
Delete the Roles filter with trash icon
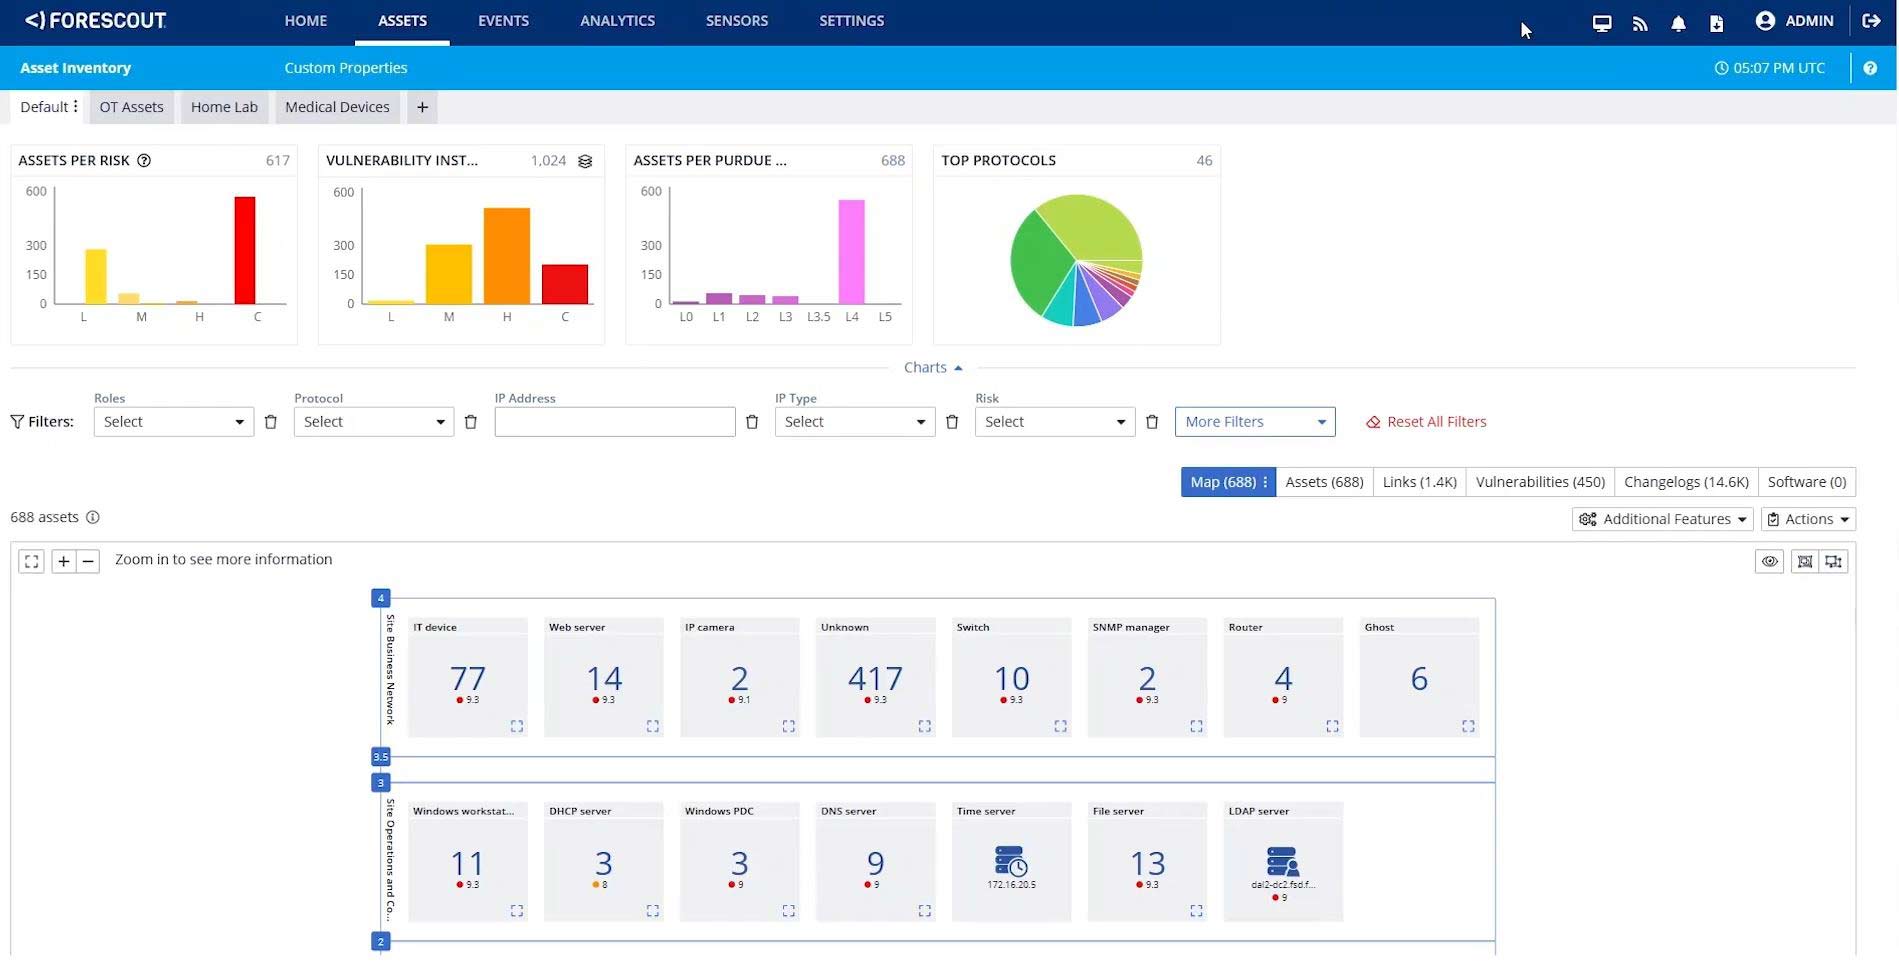pyautogui.click(x=271, y=422)
